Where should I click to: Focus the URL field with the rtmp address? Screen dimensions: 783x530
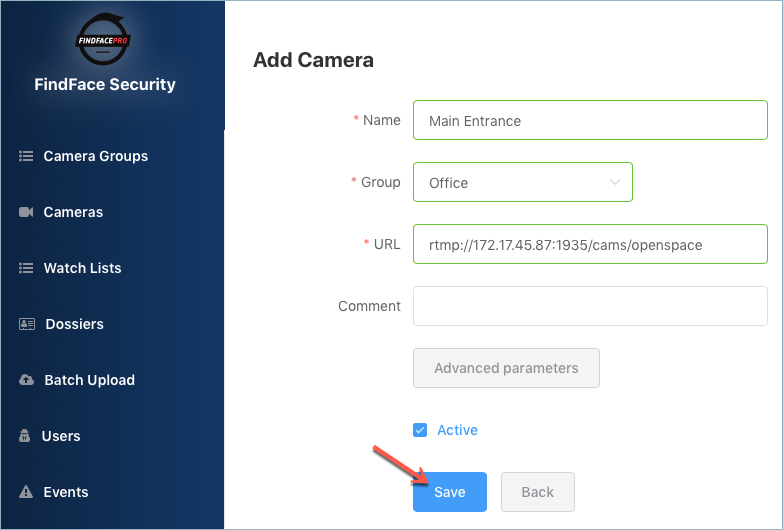[590, 244]
